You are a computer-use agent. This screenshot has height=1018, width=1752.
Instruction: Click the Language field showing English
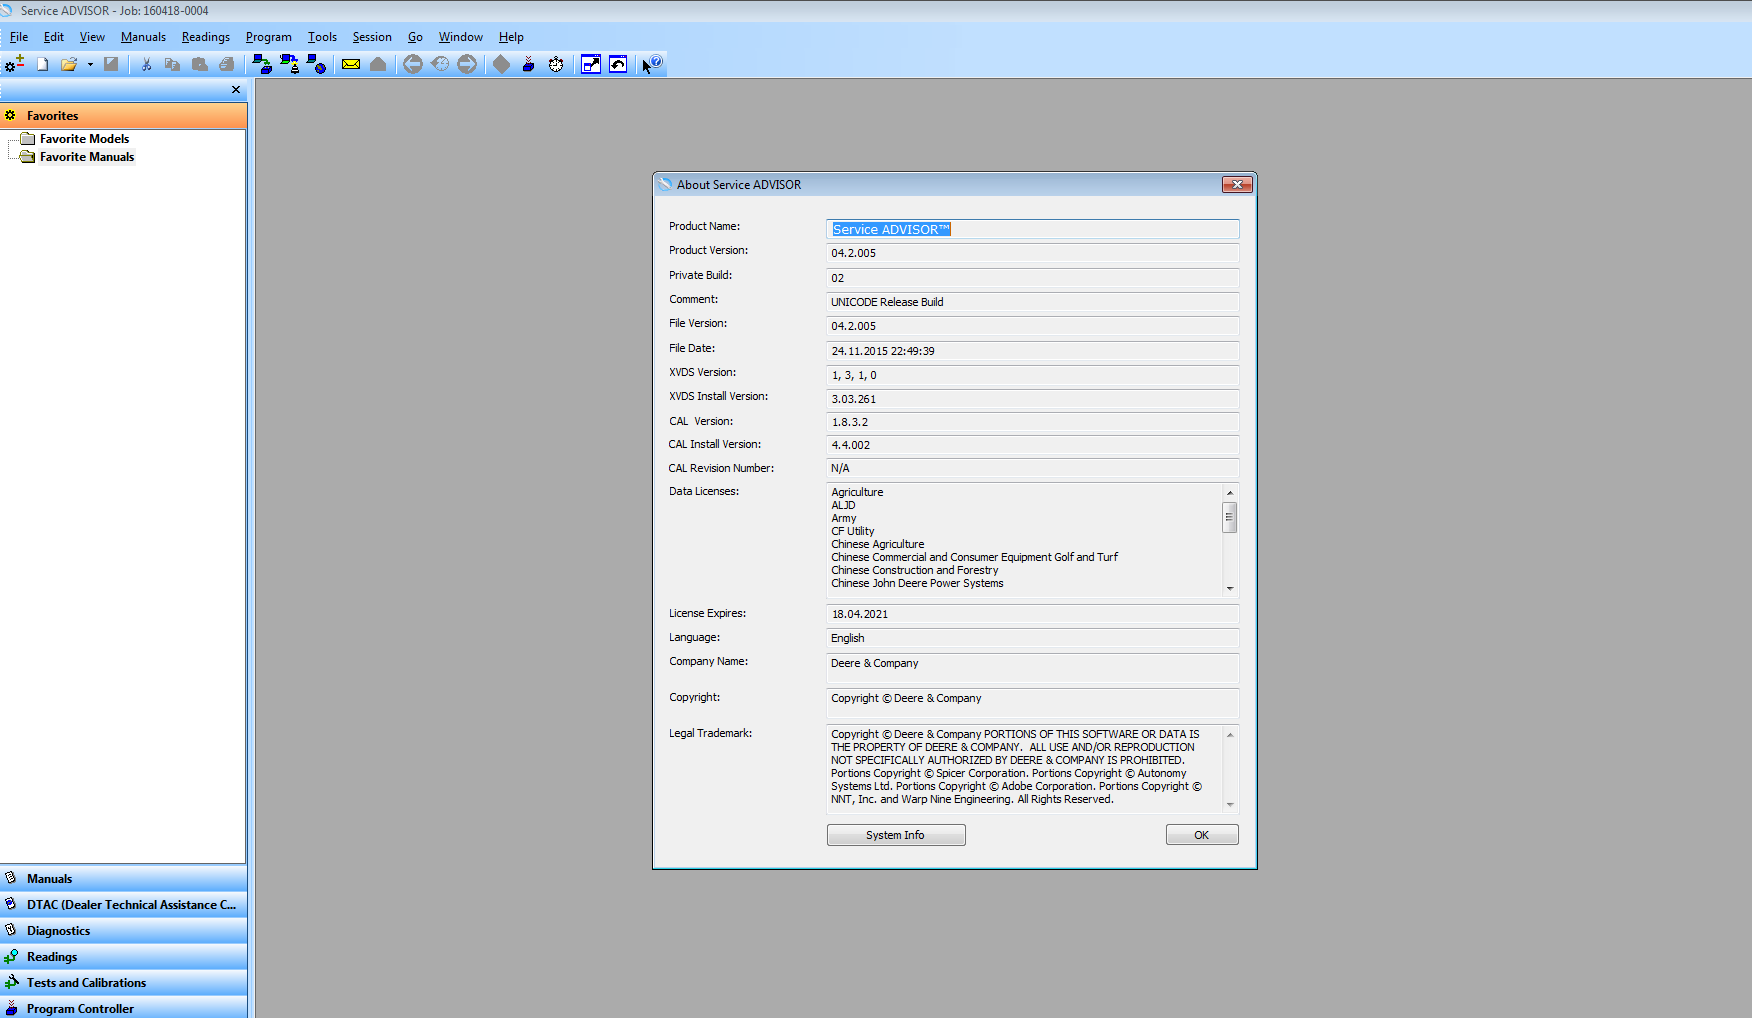point(1033,638)
